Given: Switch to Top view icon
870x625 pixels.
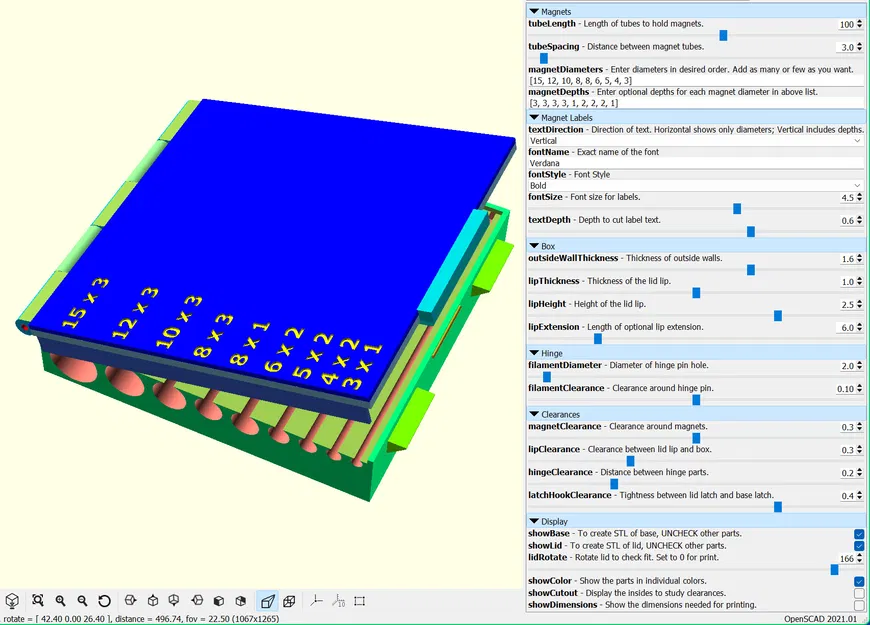Looking at the screenshot, I should [153, 600].
